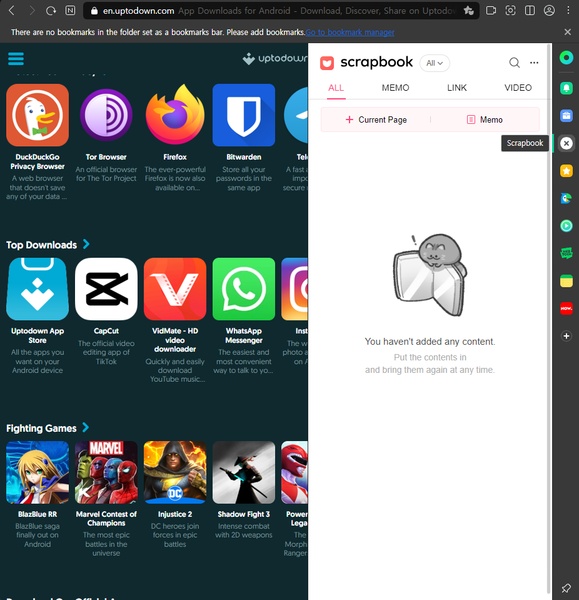Open the green play media sidebar icon
579x600 pixels.
(x=566, y=226)
